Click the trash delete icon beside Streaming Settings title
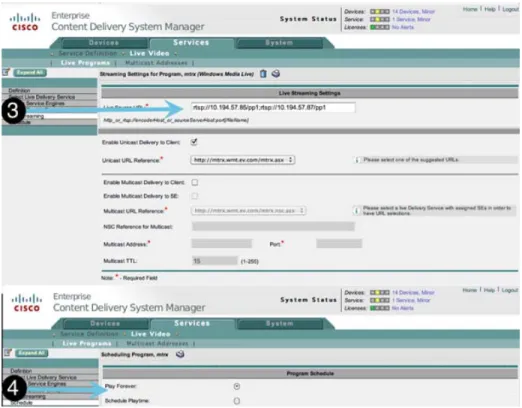522x408 pixels. (263, 74)
